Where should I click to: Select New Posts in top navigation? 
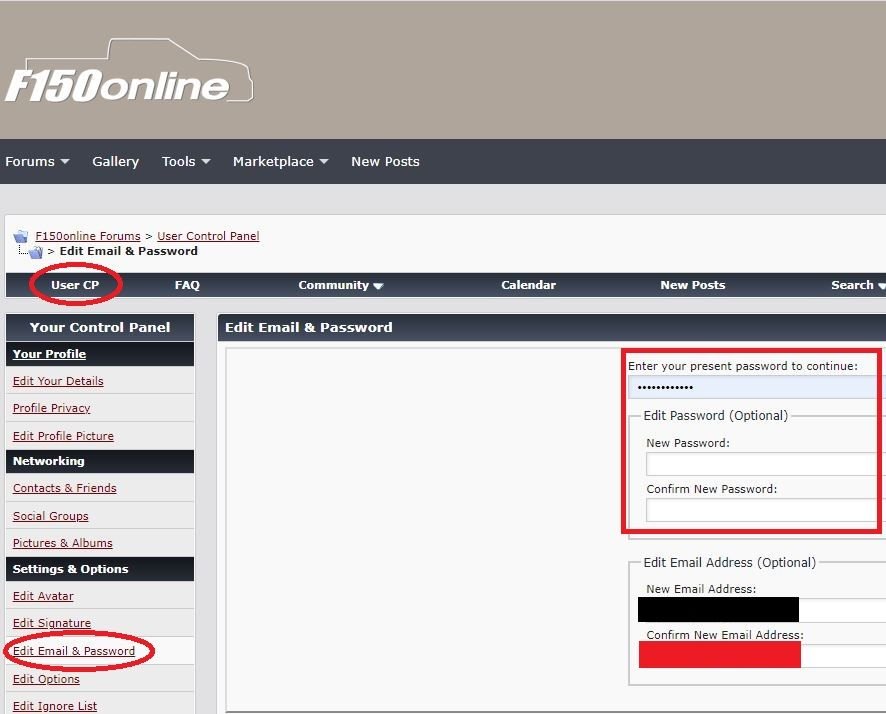click(385, 161)
